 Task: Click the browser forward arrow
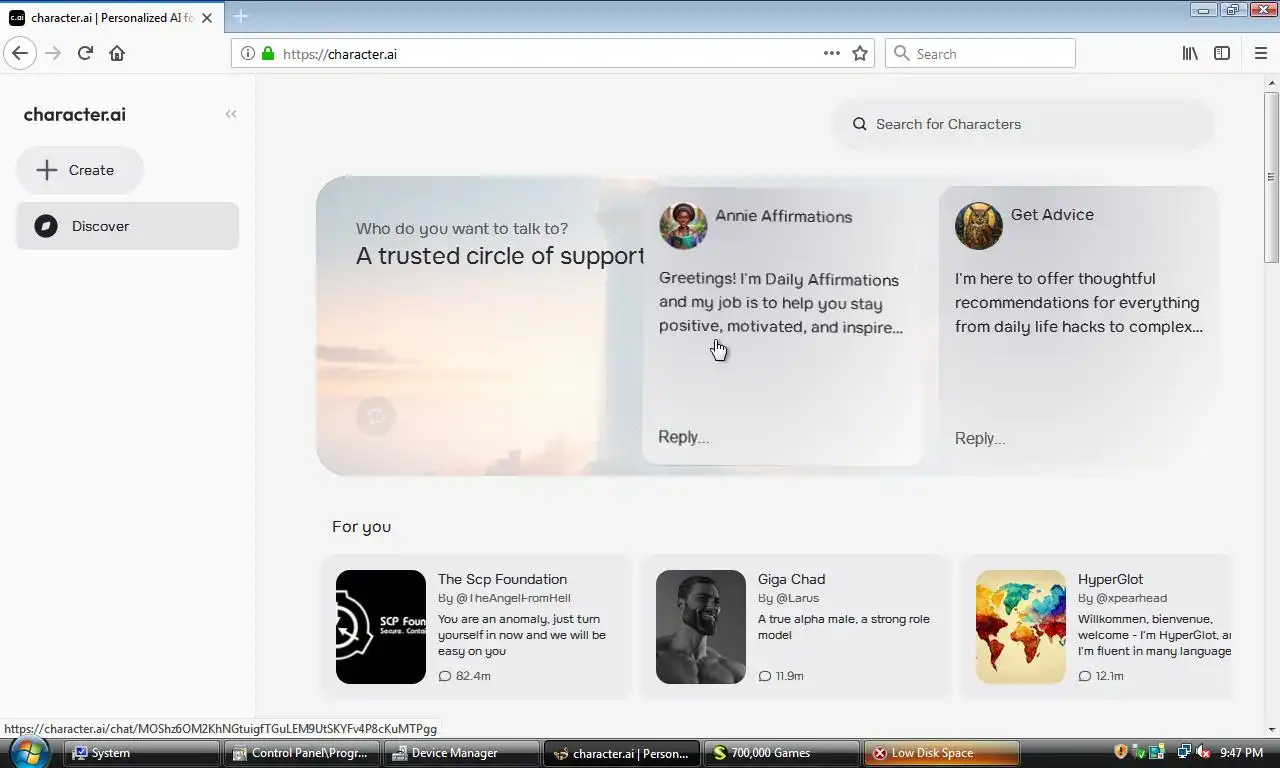[x=53, y=53]
